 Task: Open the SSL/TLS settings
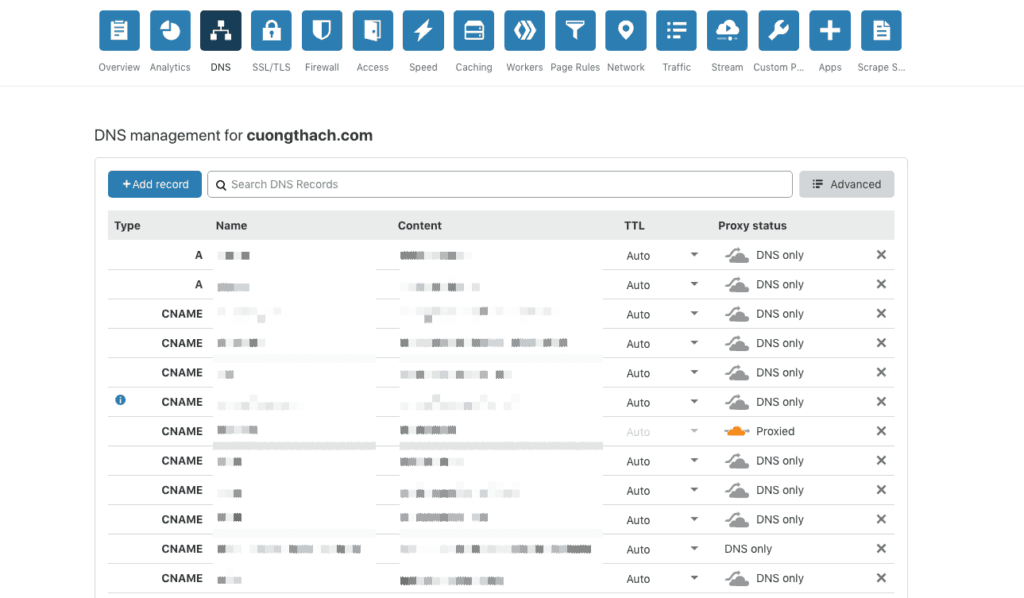tap(270, 30)
